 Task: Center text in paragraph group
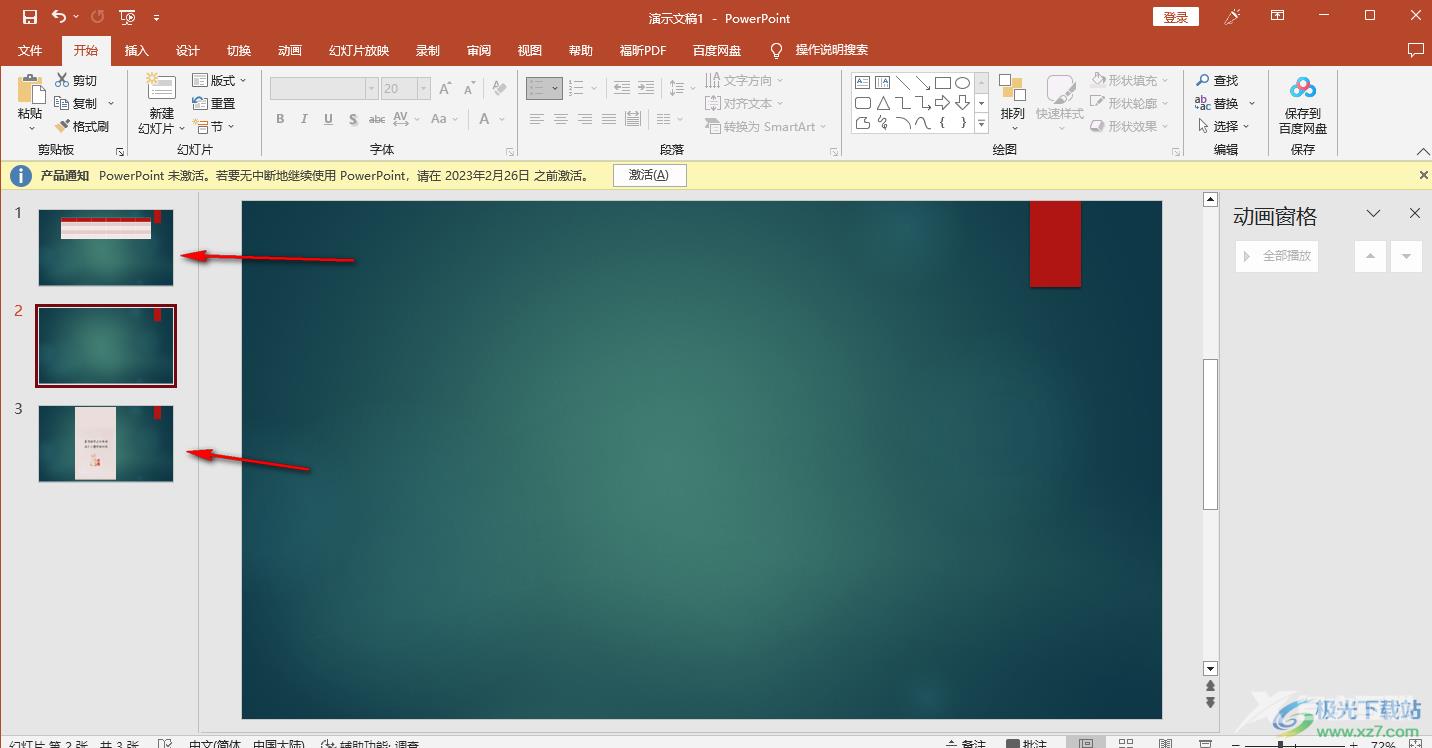[561, 119]
